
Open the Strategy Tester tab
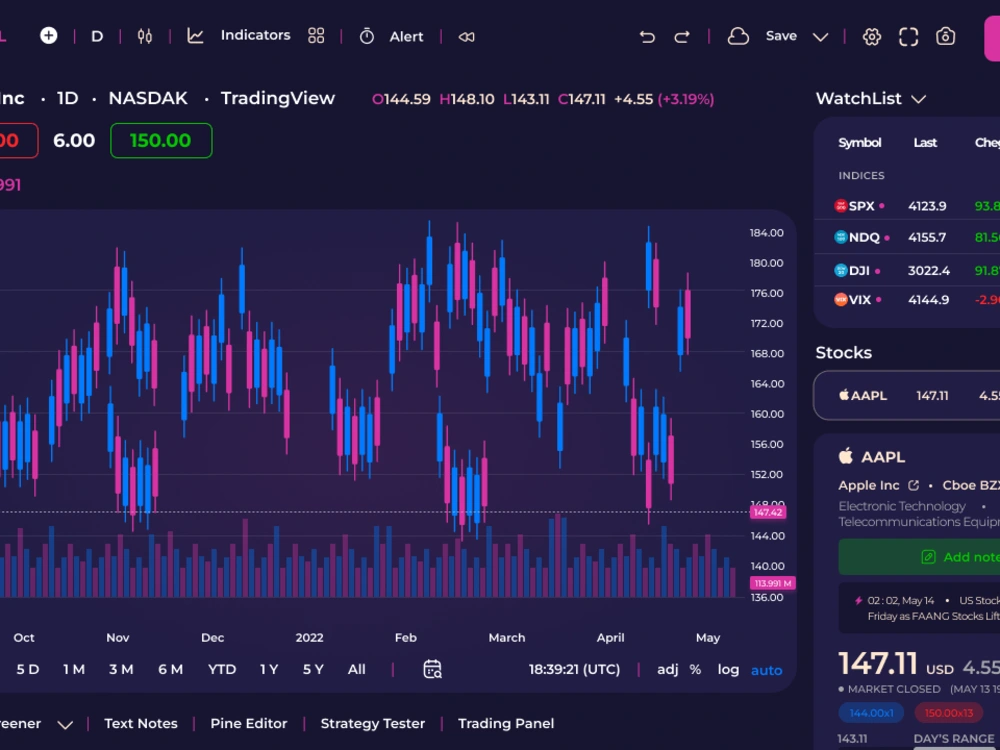372,723
